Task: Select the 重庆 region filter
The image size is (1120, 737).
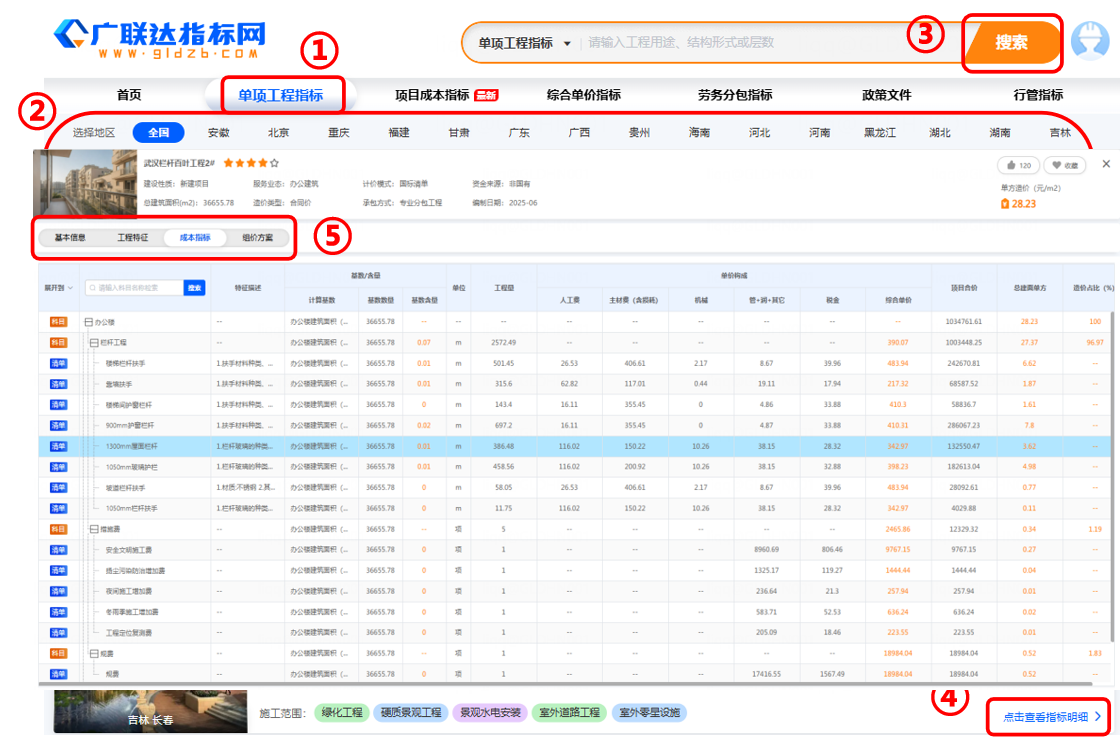Action: (x=339, y=133)
